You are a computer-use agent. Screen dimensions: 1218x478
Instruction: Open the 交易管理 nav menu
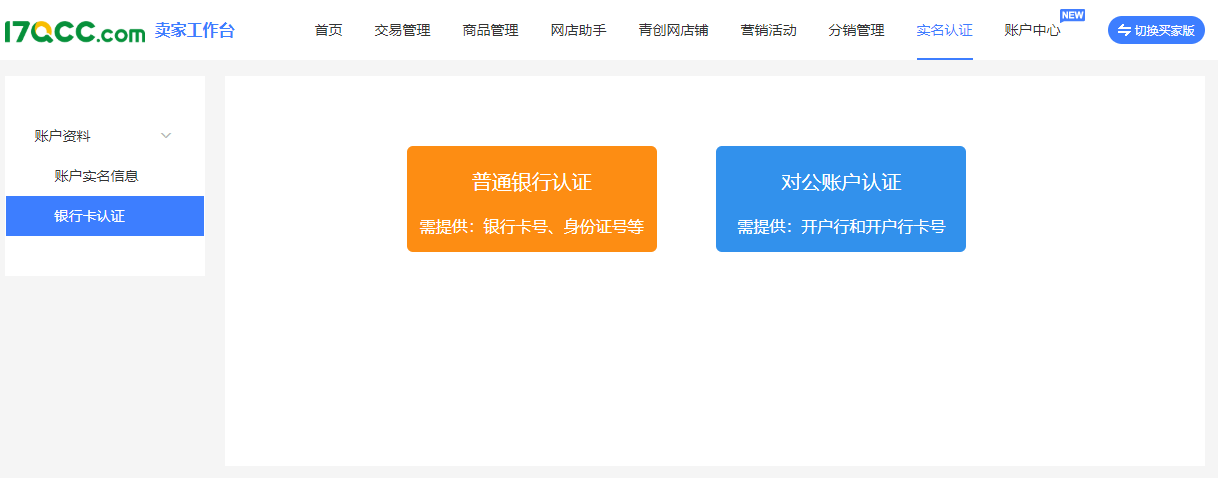[402, 30]
